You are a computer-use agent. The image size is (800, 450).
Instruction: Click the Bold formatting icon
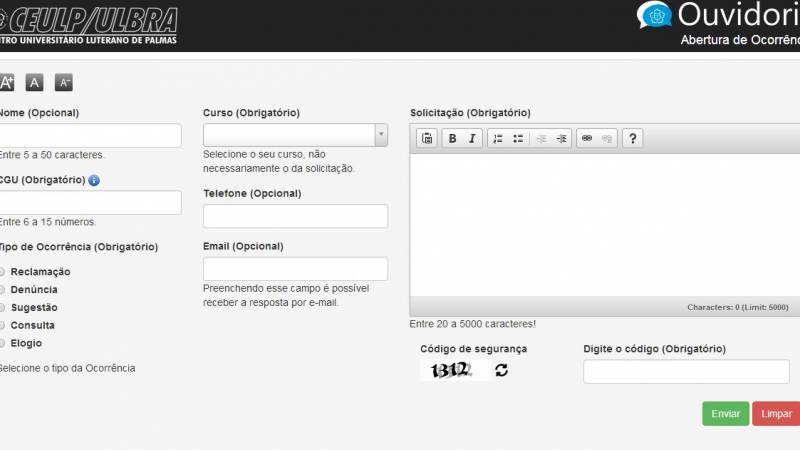coord(452,139)
